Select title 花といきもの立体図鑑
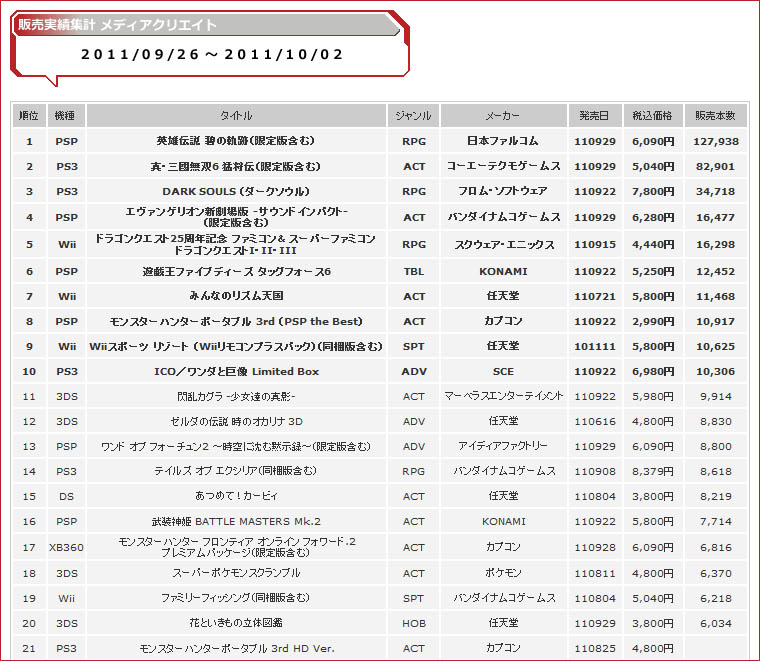760x661 pixels. click(x=236, y=623)
